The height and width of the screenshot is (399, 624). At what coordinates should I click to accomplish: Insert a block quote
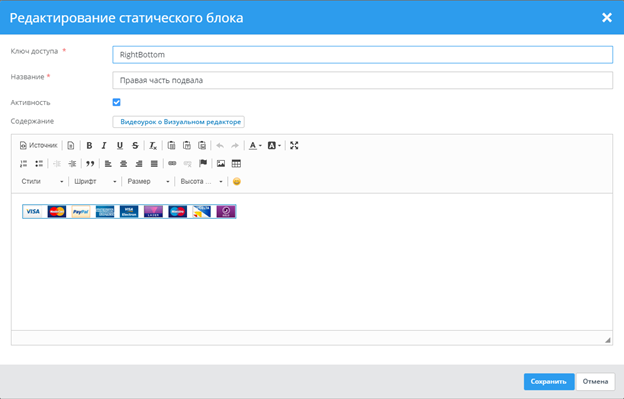[x=90, y=163]
